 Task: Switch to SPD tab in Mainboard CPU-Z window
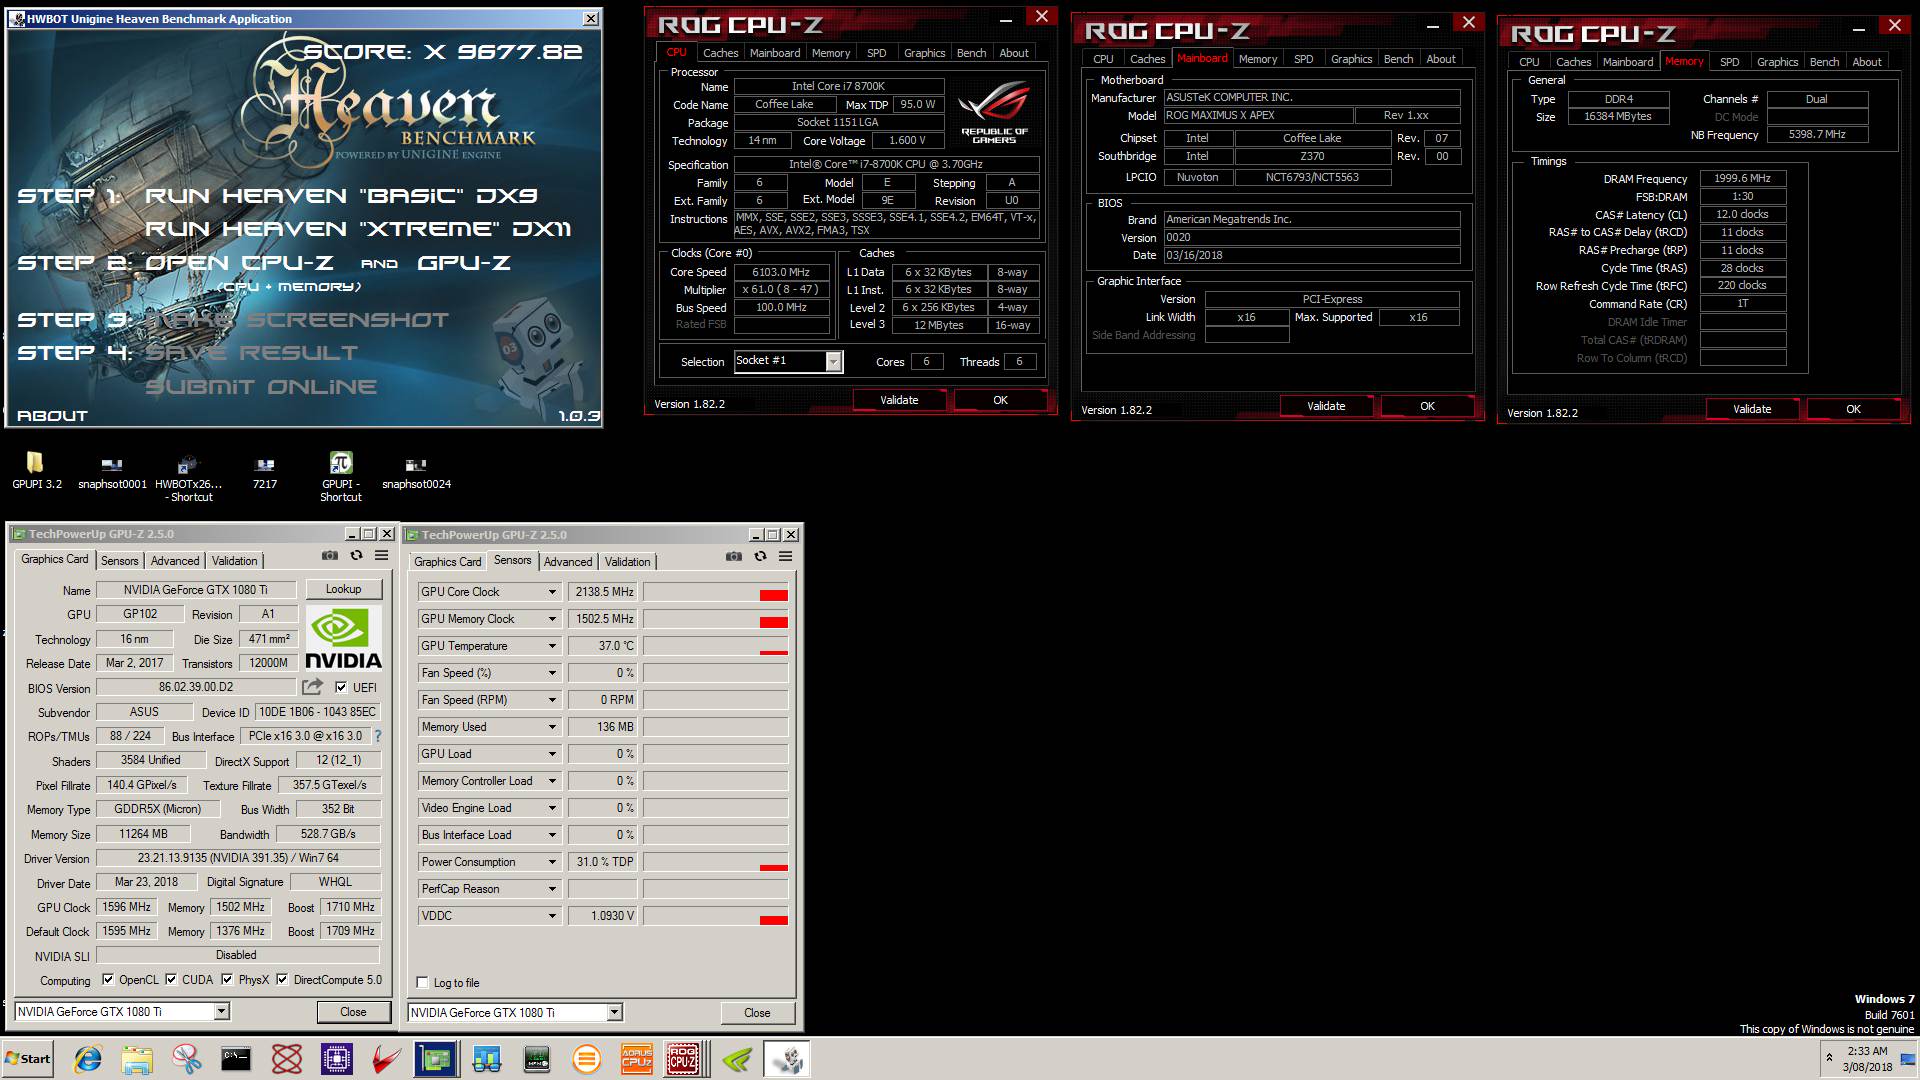point(1303,59)
